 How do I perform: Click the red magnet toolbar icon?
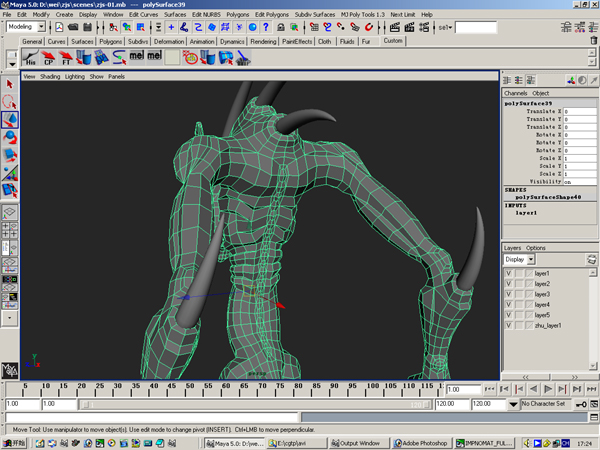click(x=368, y=27)
